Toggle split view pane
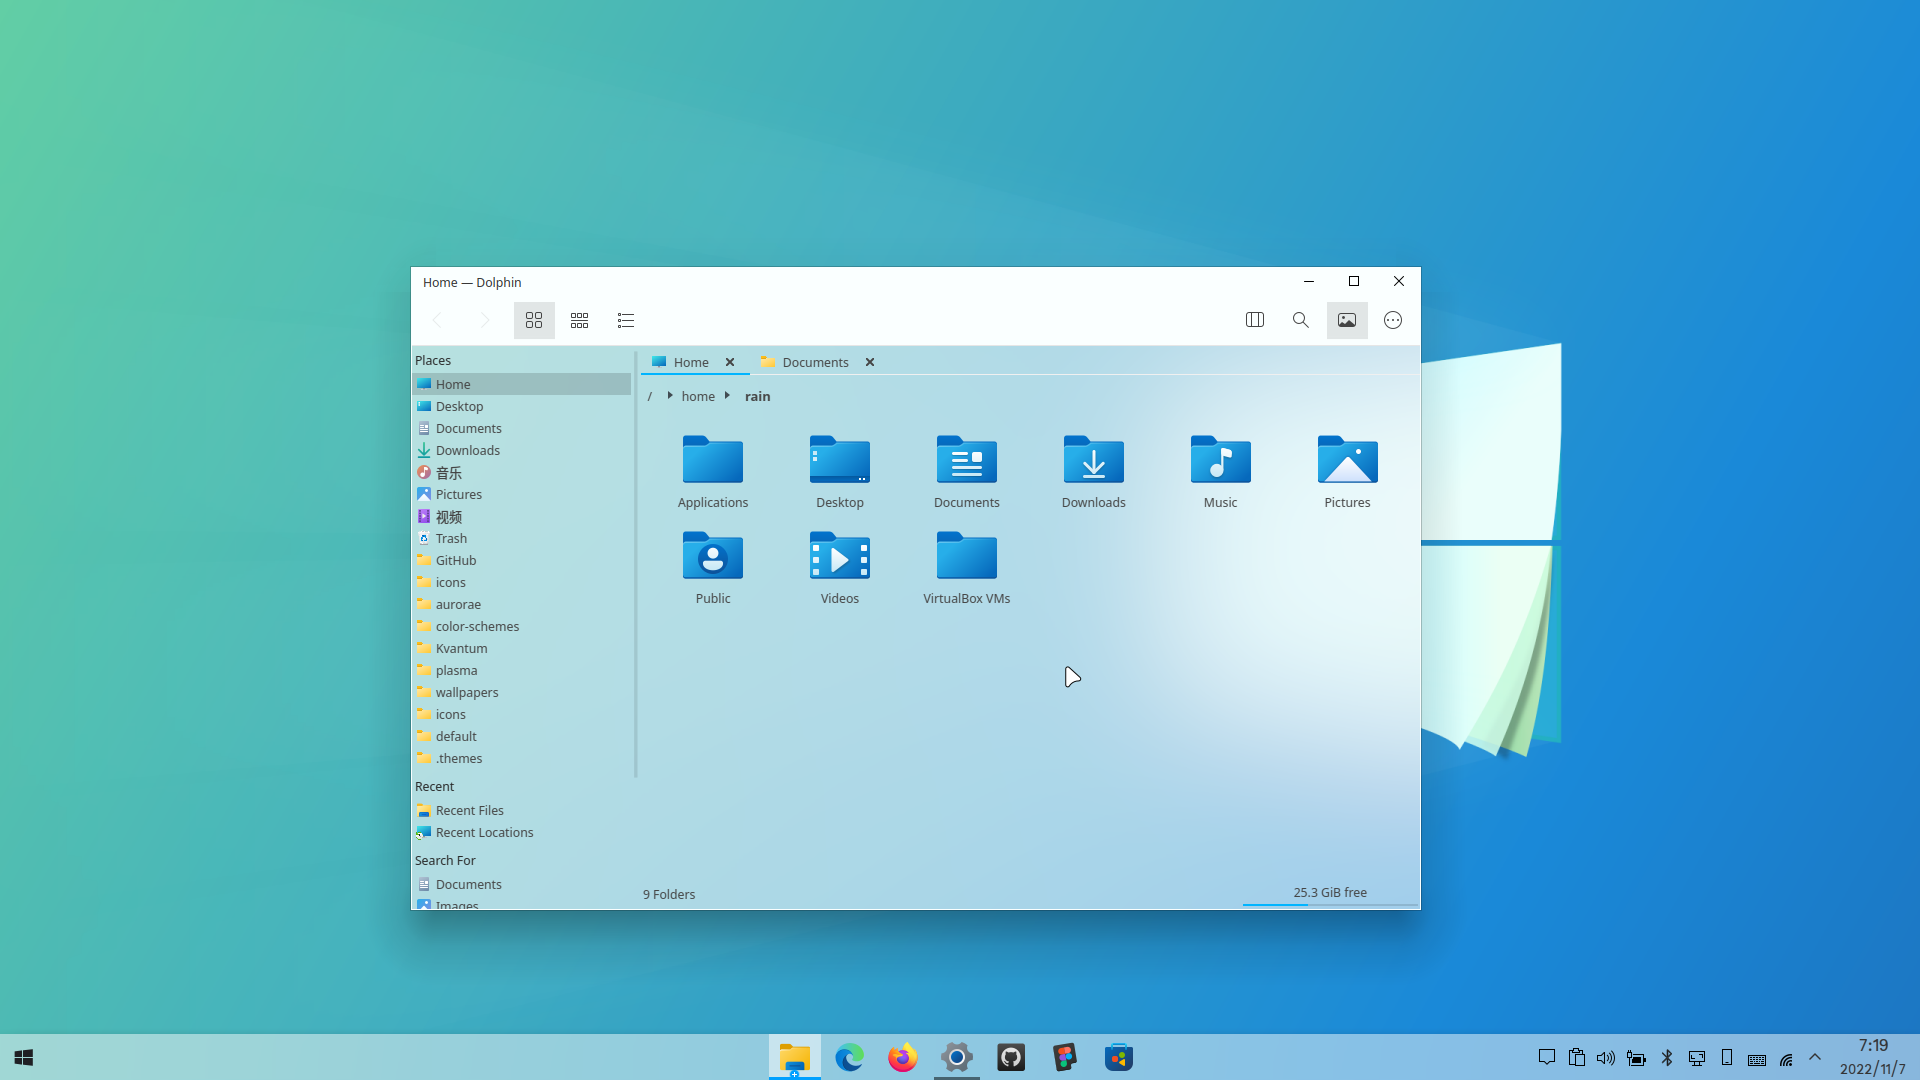Screen dimensions: 1920x1080 click(1255, 320)
